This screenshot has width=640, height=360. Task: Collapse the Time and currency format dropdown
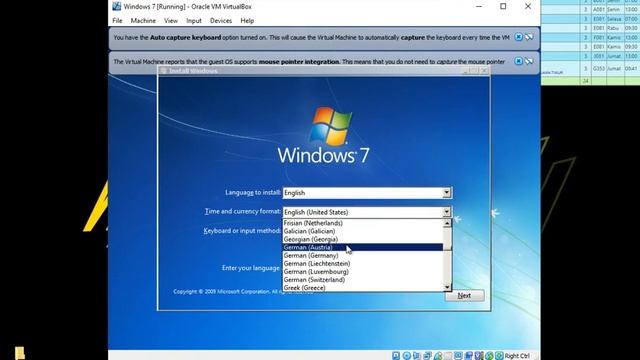447,212
